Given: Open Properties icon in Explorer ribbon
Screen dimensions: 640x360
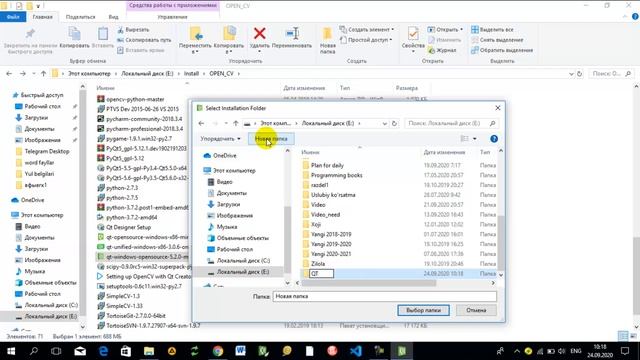Looking at the screenshot, I should (413, 33).
